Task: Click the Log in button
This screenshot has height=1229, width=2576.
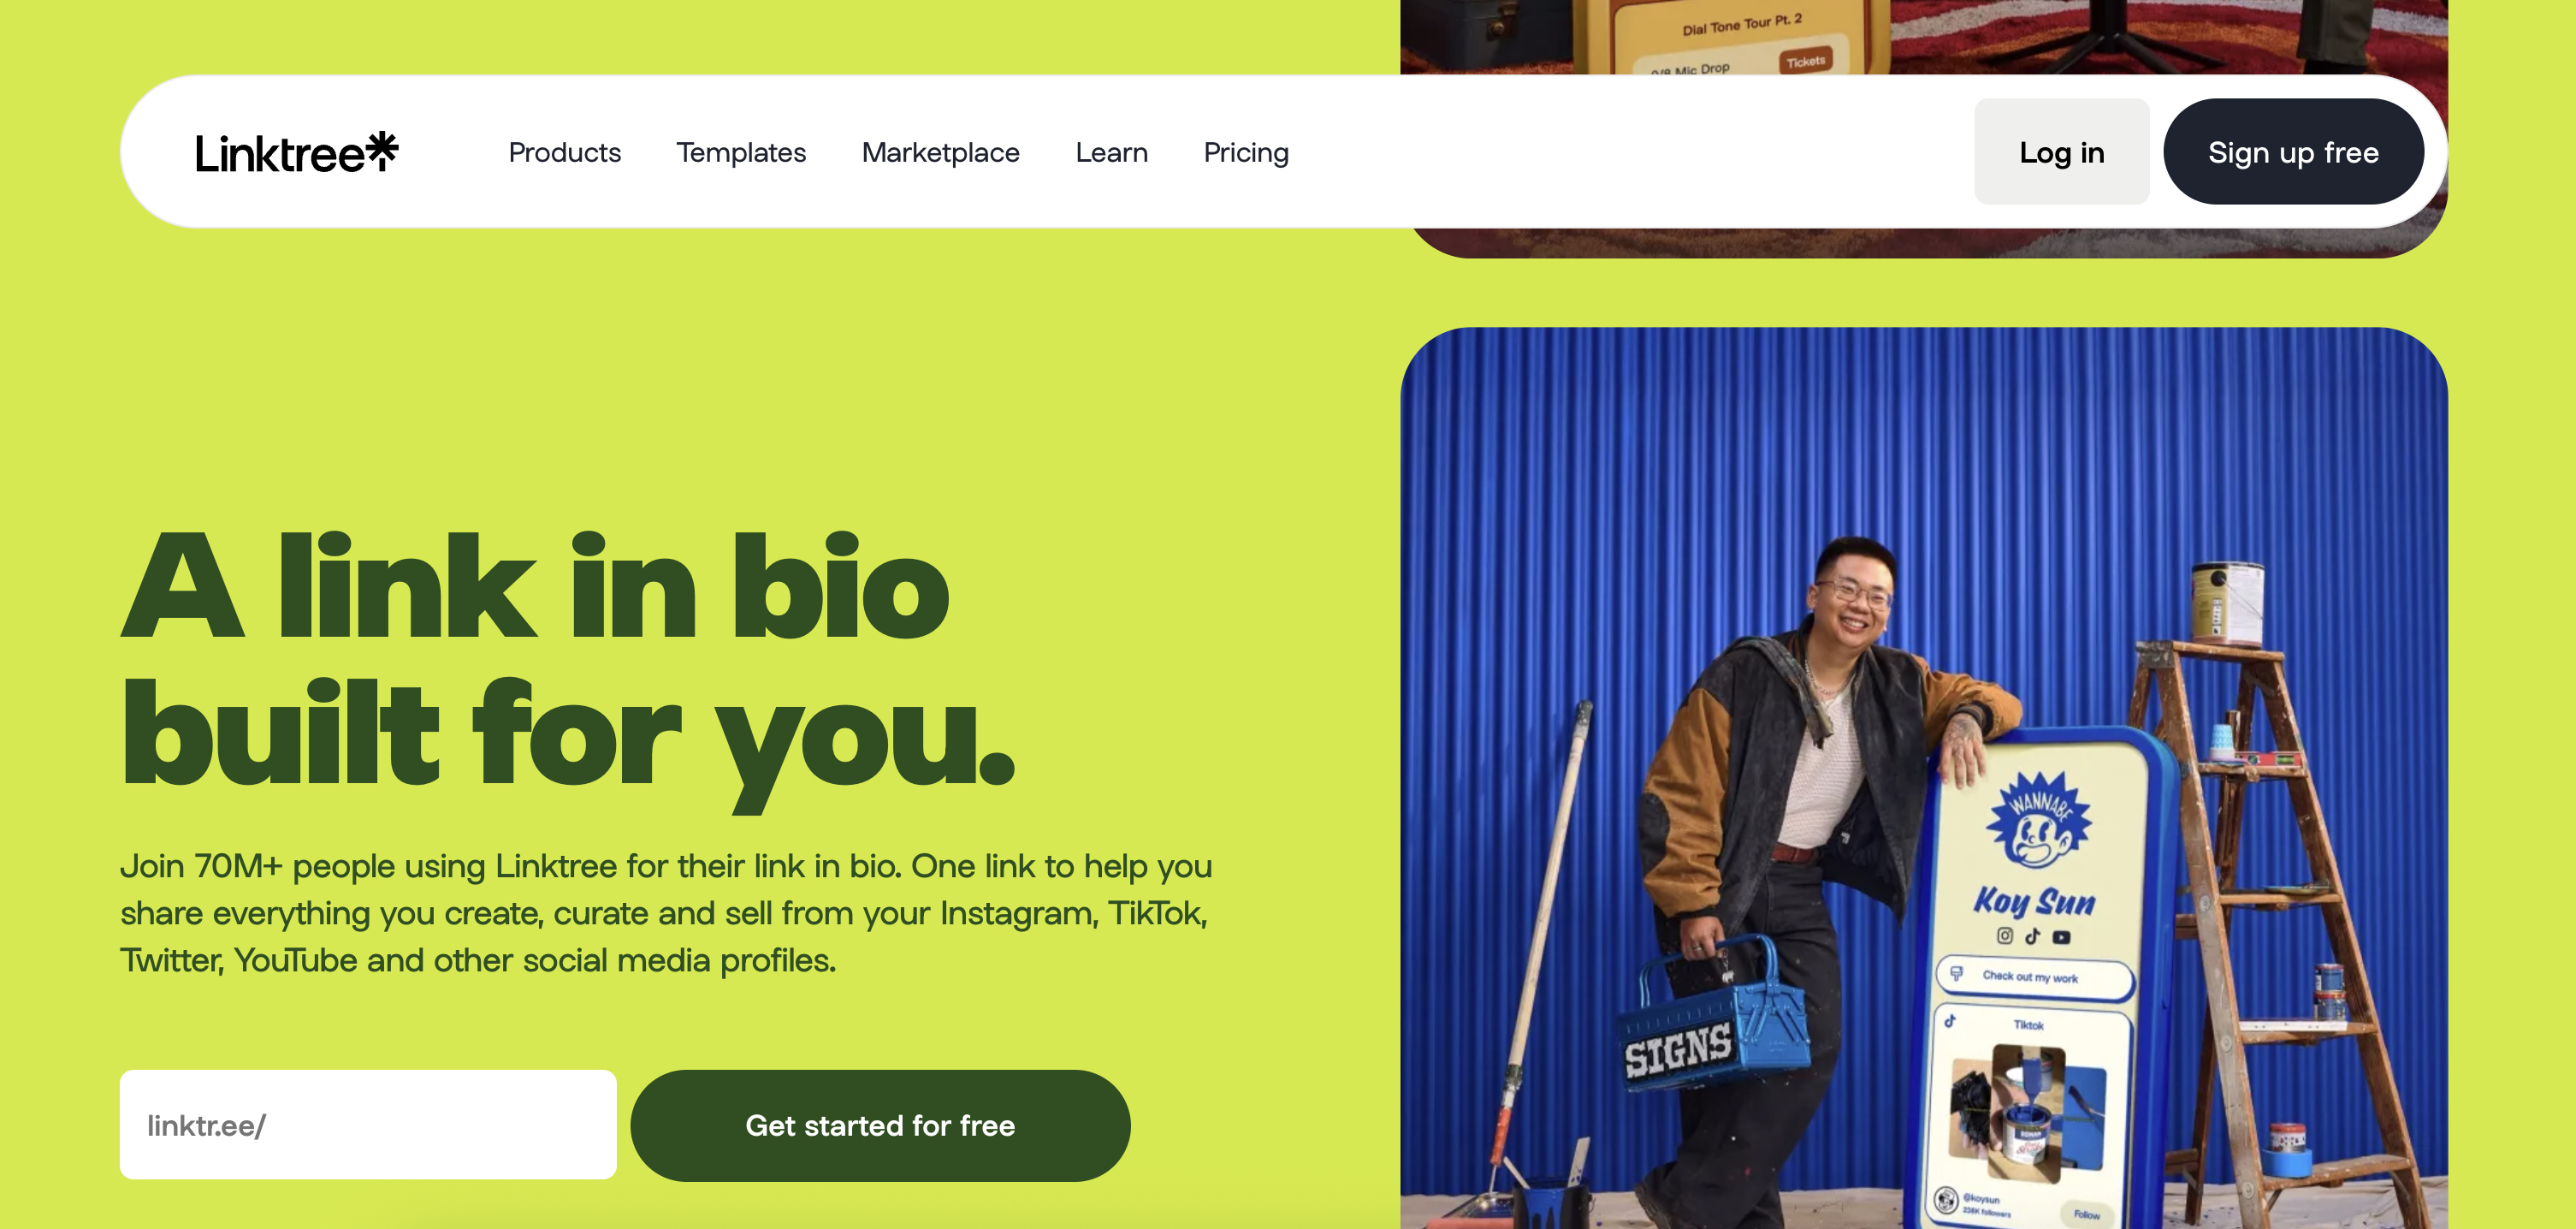Action: point(2061,152)
